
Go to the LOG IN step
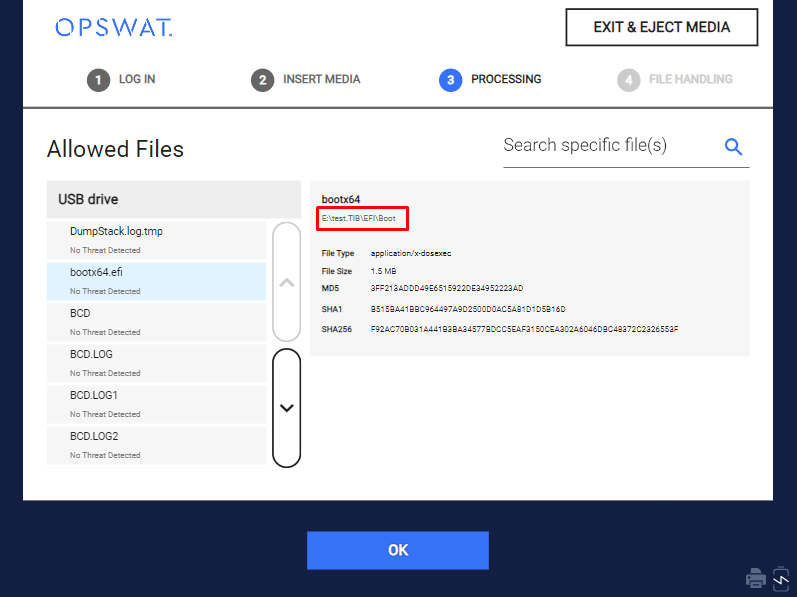[x=121, y=80]
